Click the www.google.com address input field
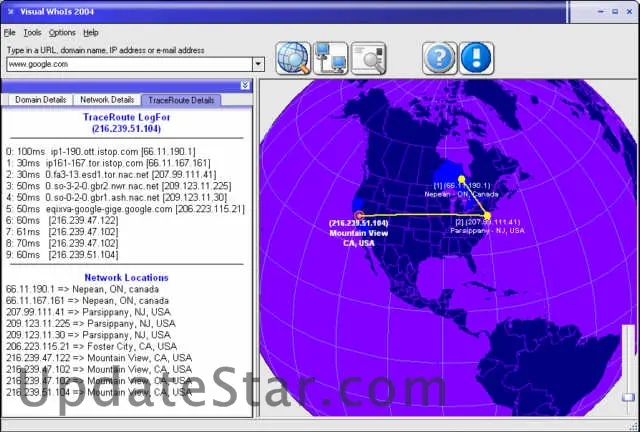This screenshot has width=640, height=432. [x=129, y=64]
